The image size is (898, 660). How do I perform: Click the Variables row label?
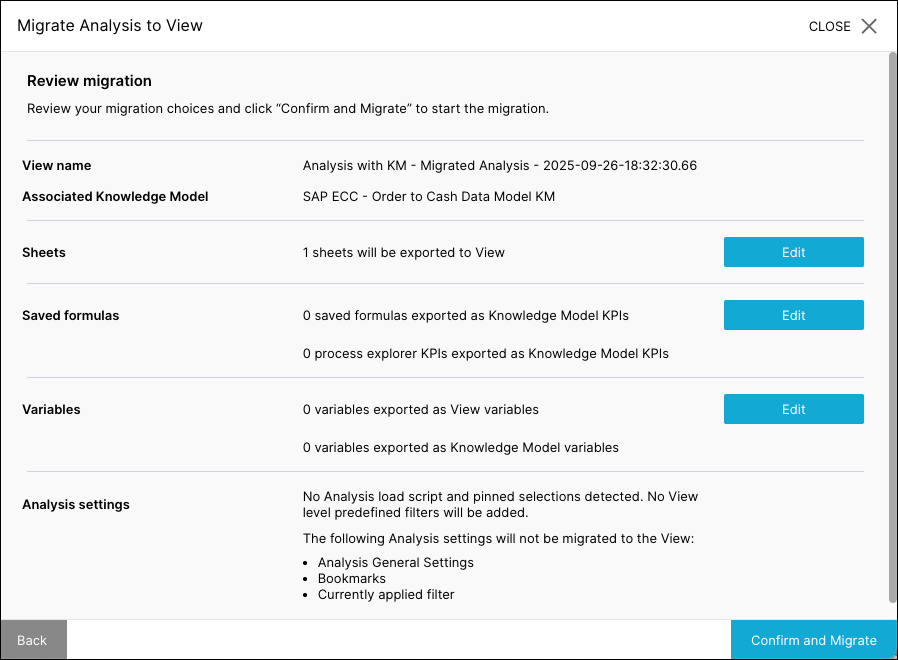(51, 410)
